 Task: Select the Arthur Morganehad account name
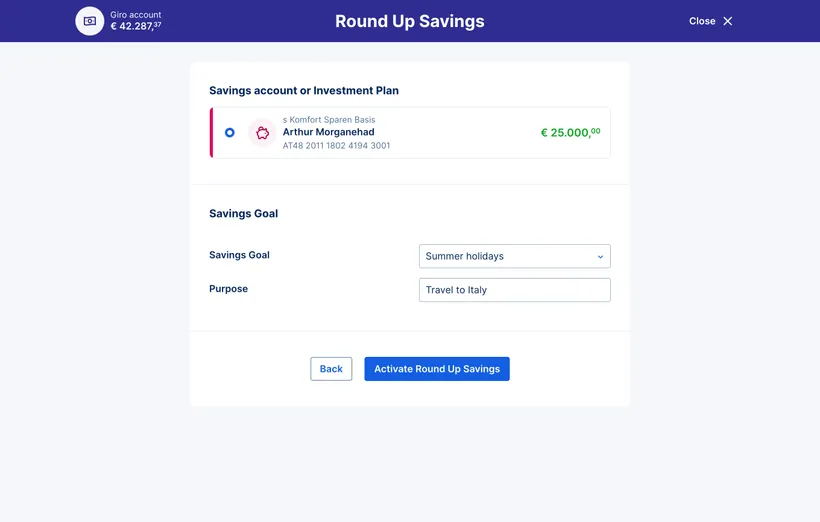click(x=328, y=132)
